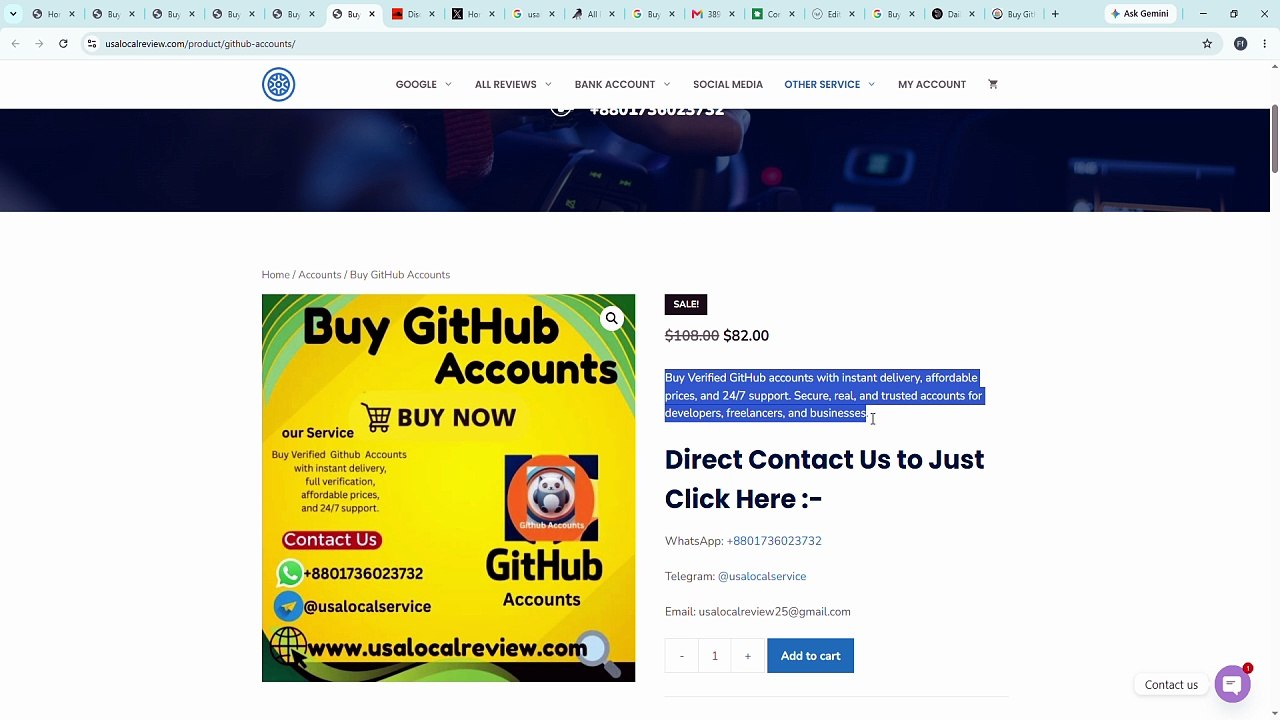
Task: Click the email usalocalreview25@gmail.com text
Action: point(774,612)
